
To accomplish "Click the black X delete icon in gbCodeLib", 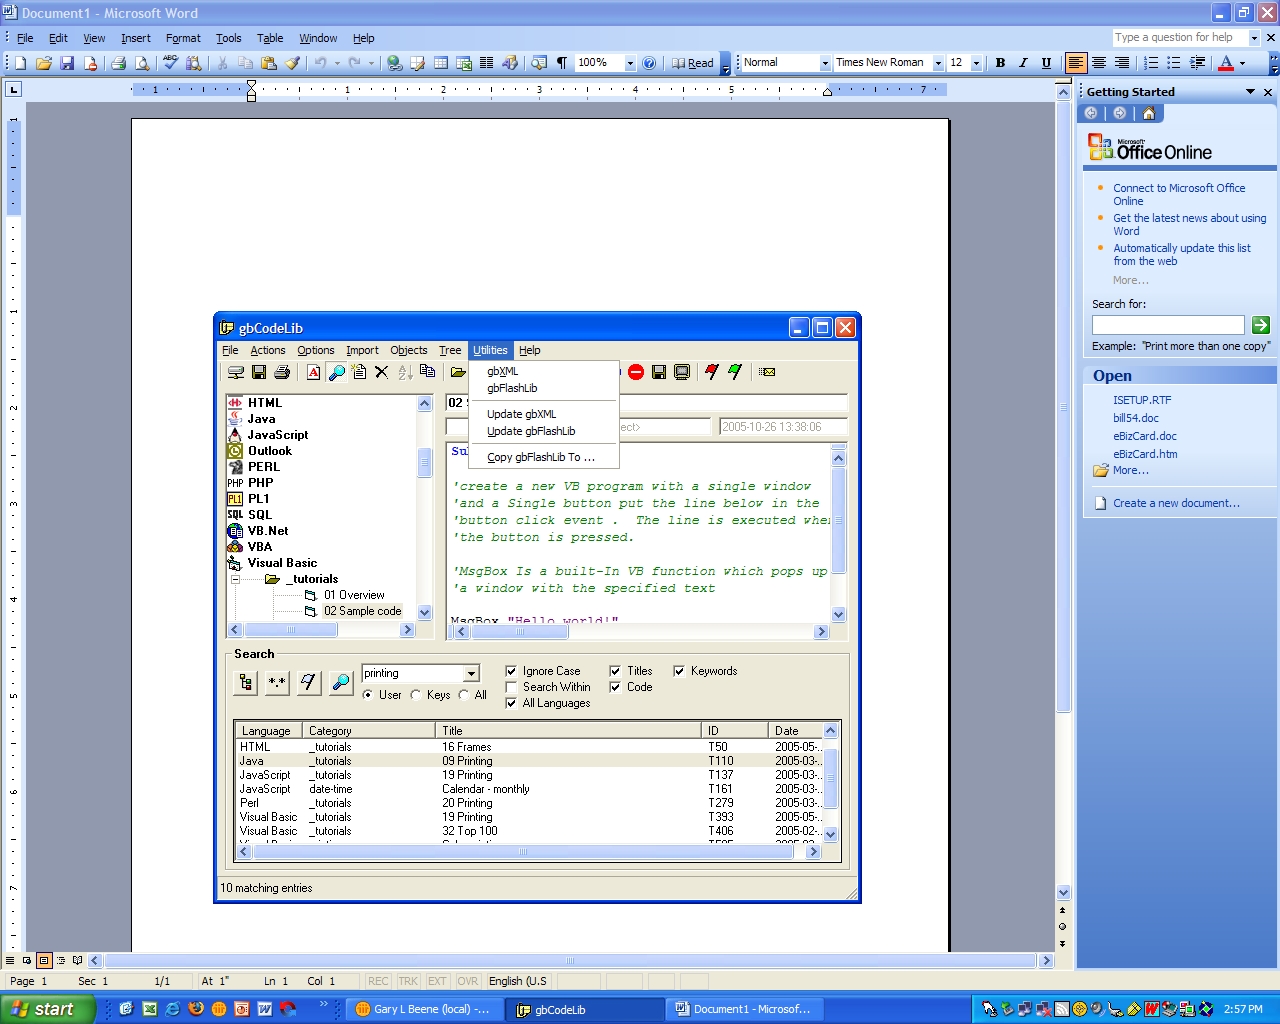I will point(381,372).
